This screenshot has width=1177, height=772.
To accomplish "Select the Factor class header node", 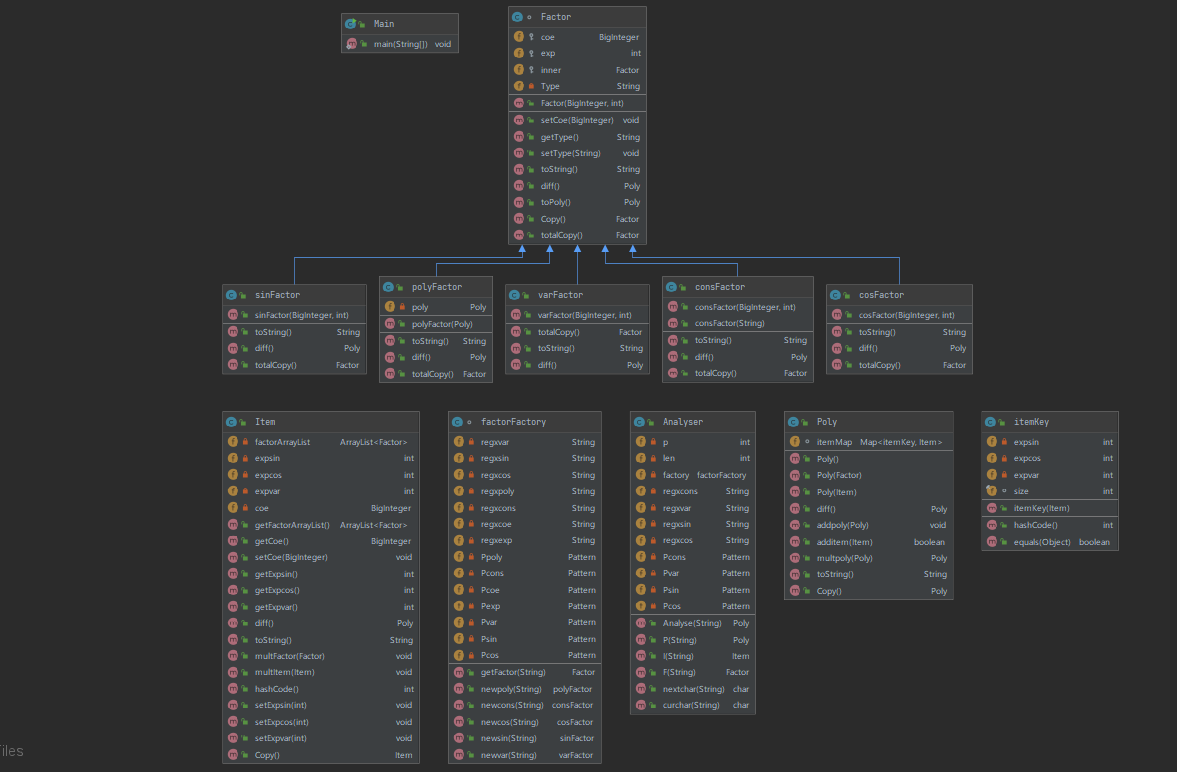I will 576,17.
